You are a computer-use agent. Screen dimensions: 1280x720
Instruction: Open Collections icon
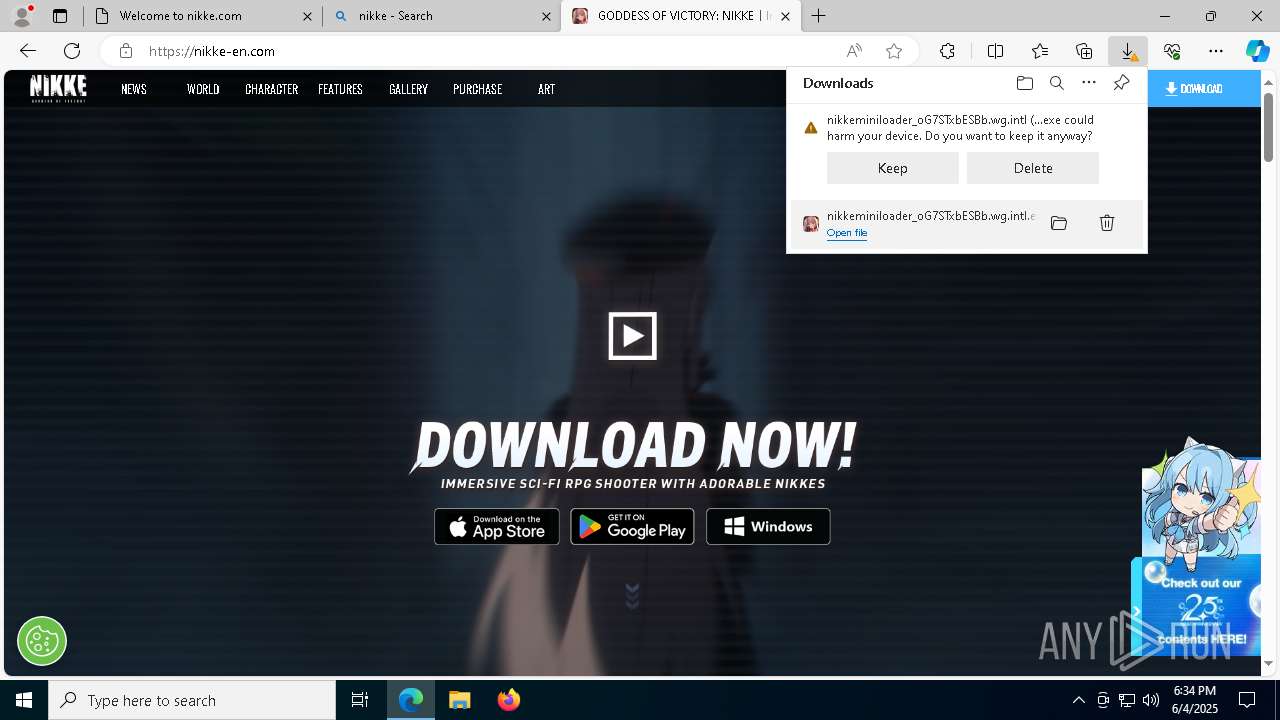pyautogui.click(x=1084, y=51)
